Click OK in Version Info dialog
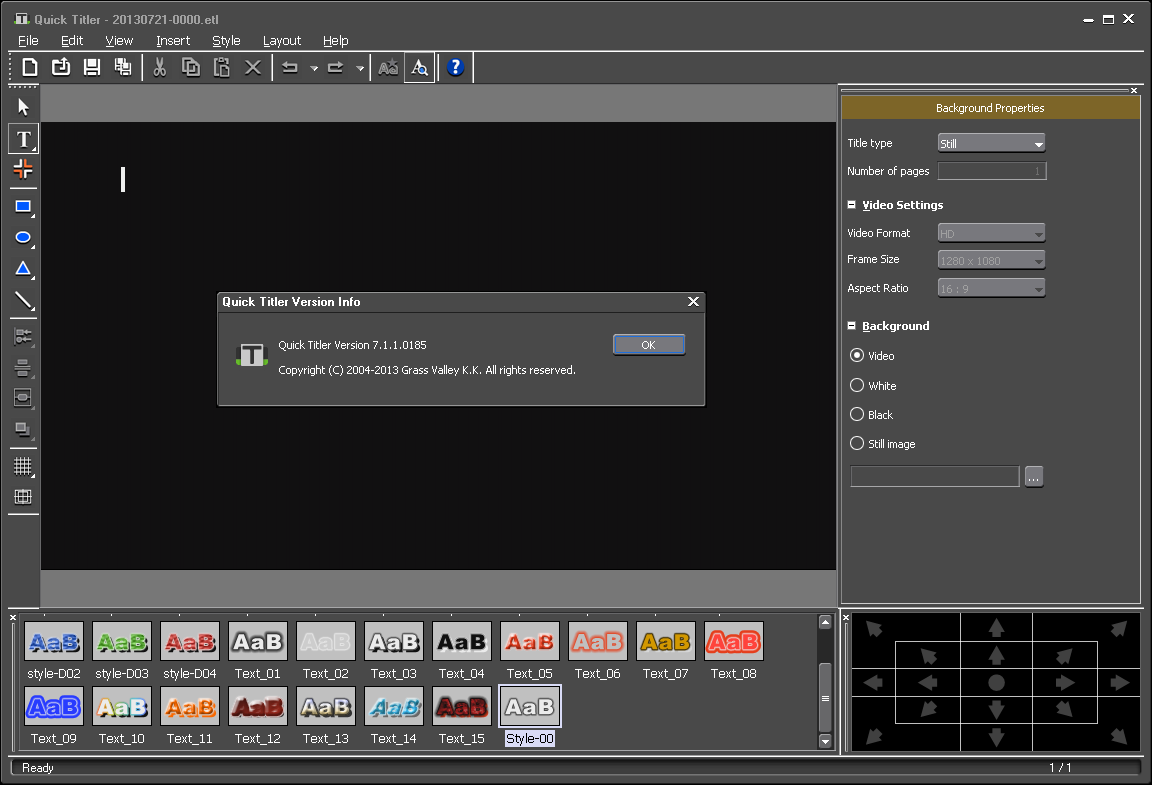The width and height of the screenshot is (1152, 785). click(x=648, y=345)
